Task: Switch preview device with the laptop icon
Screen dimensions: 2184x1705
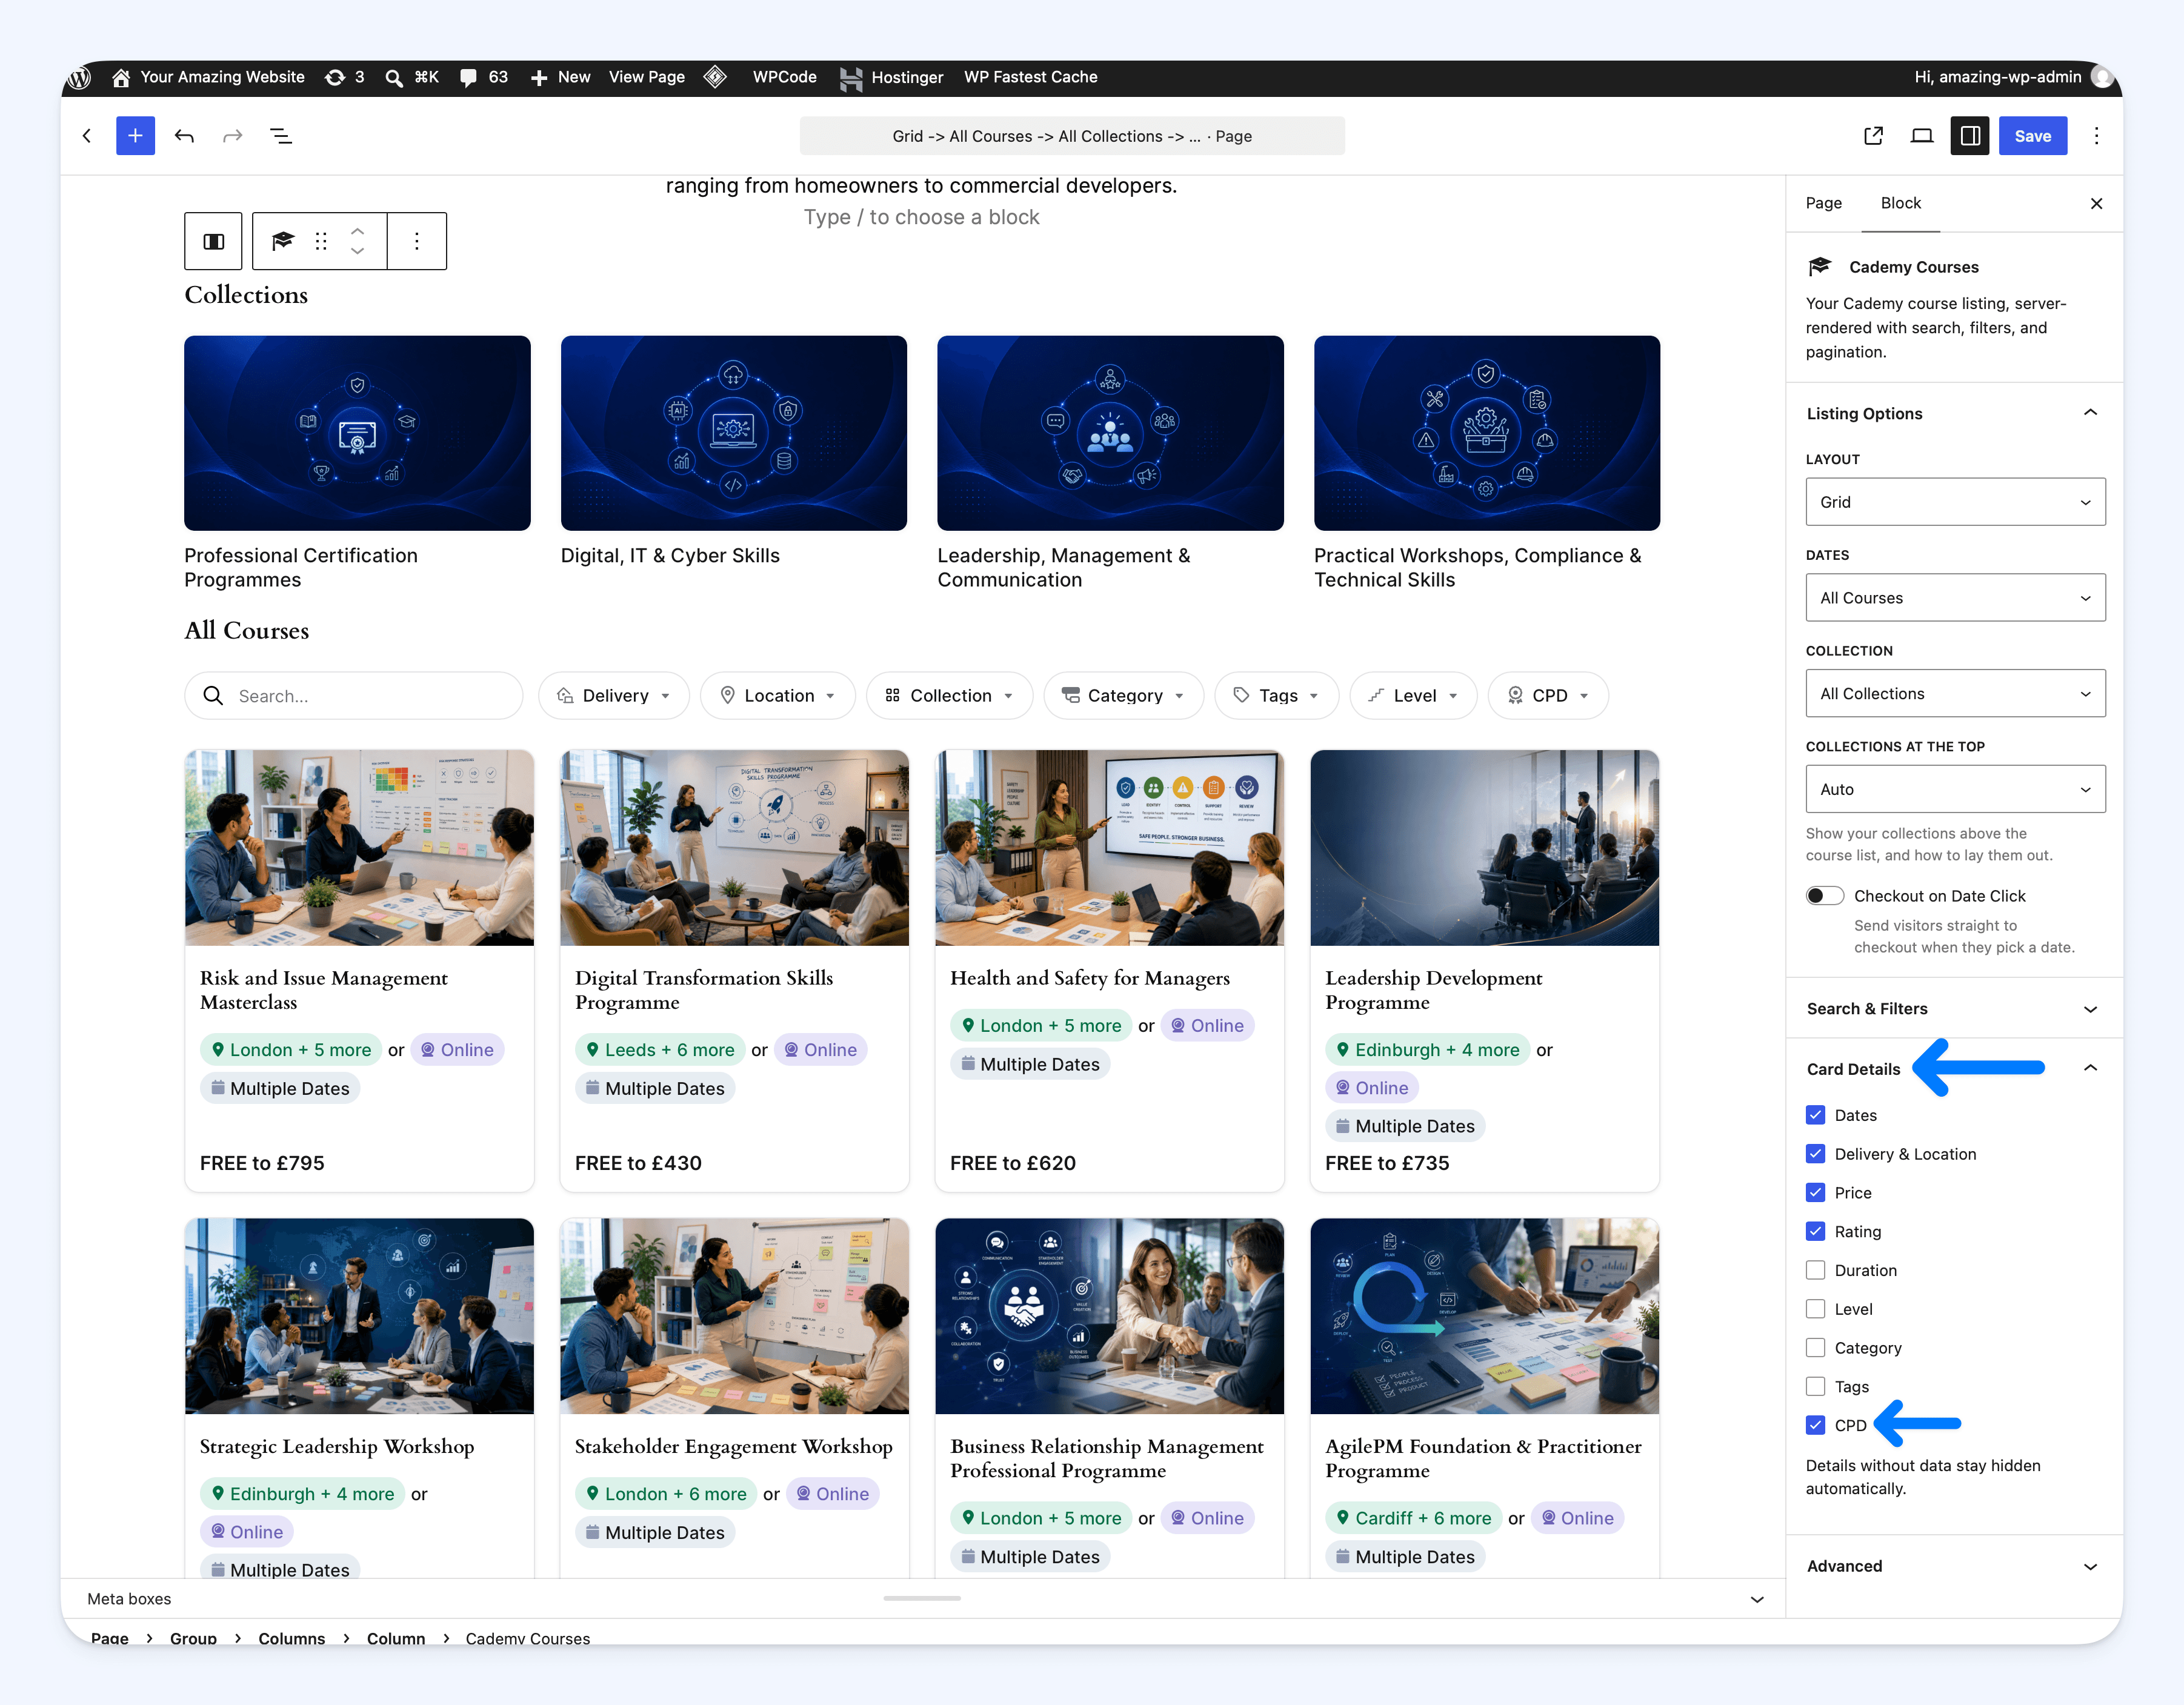Action: click(1922, 136)
